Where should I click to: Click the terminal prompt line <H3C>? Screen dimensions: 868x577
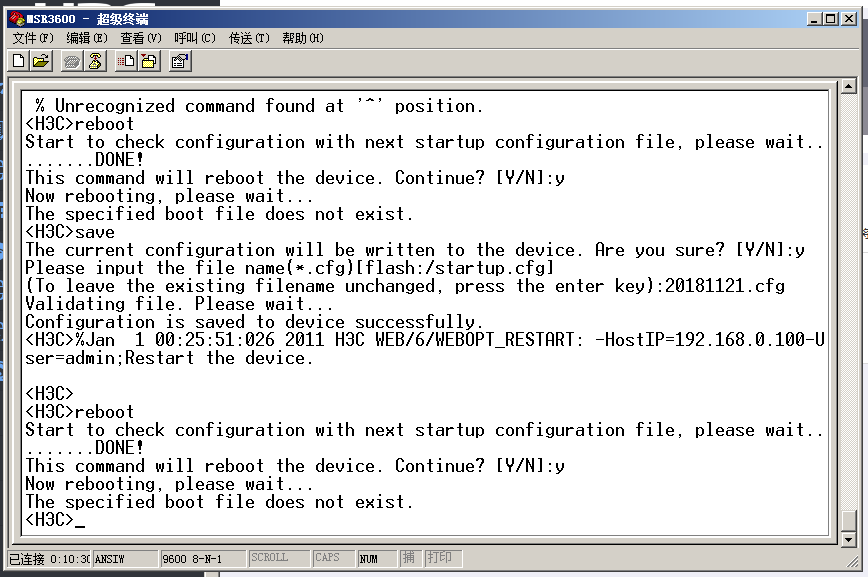point(50,520)
